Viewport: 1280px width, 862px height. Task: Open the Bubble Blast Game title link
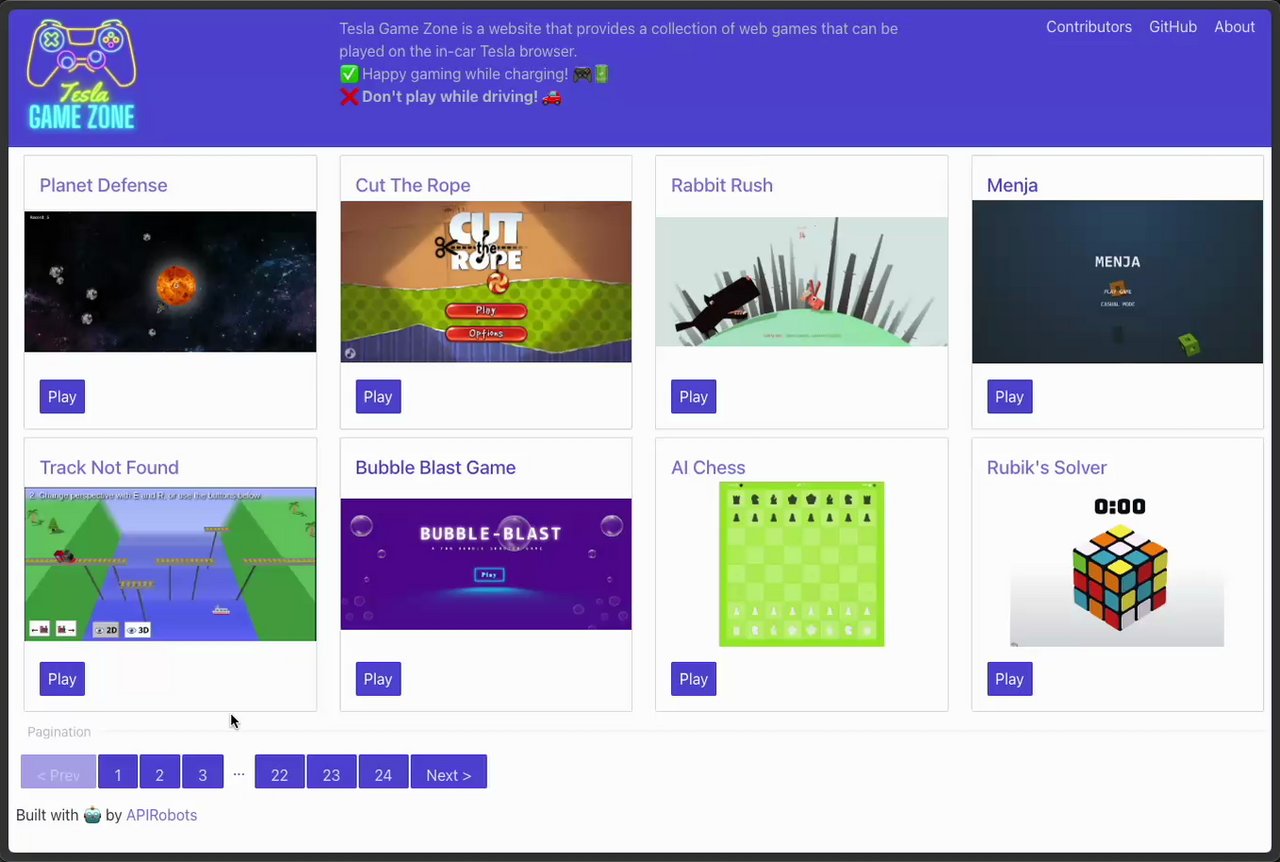tap(435, 467)
